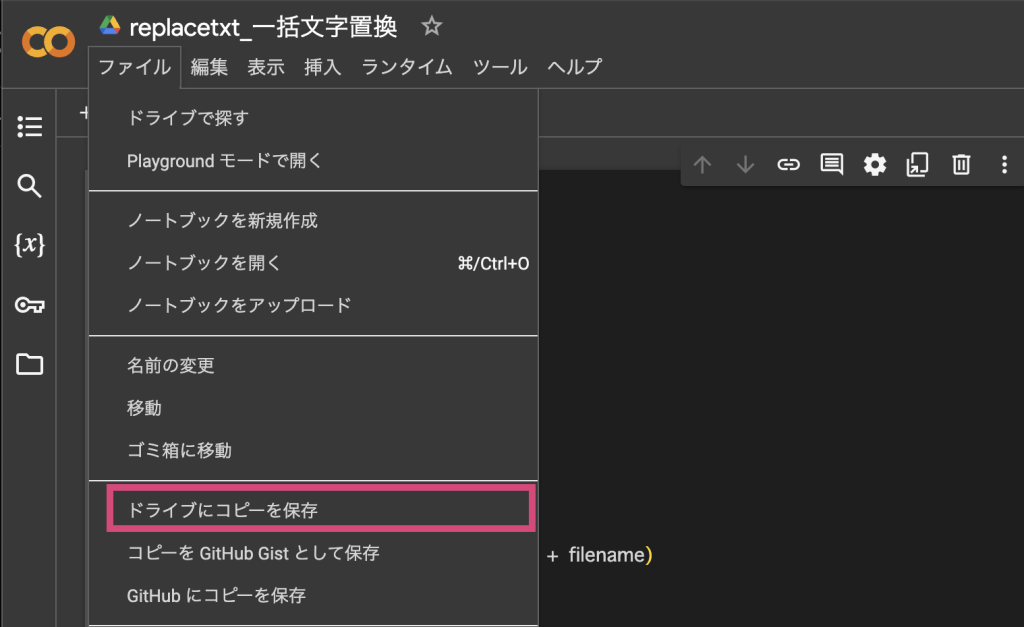Mirror cell in tab icon
The image size is (1024, 627).
918,165
